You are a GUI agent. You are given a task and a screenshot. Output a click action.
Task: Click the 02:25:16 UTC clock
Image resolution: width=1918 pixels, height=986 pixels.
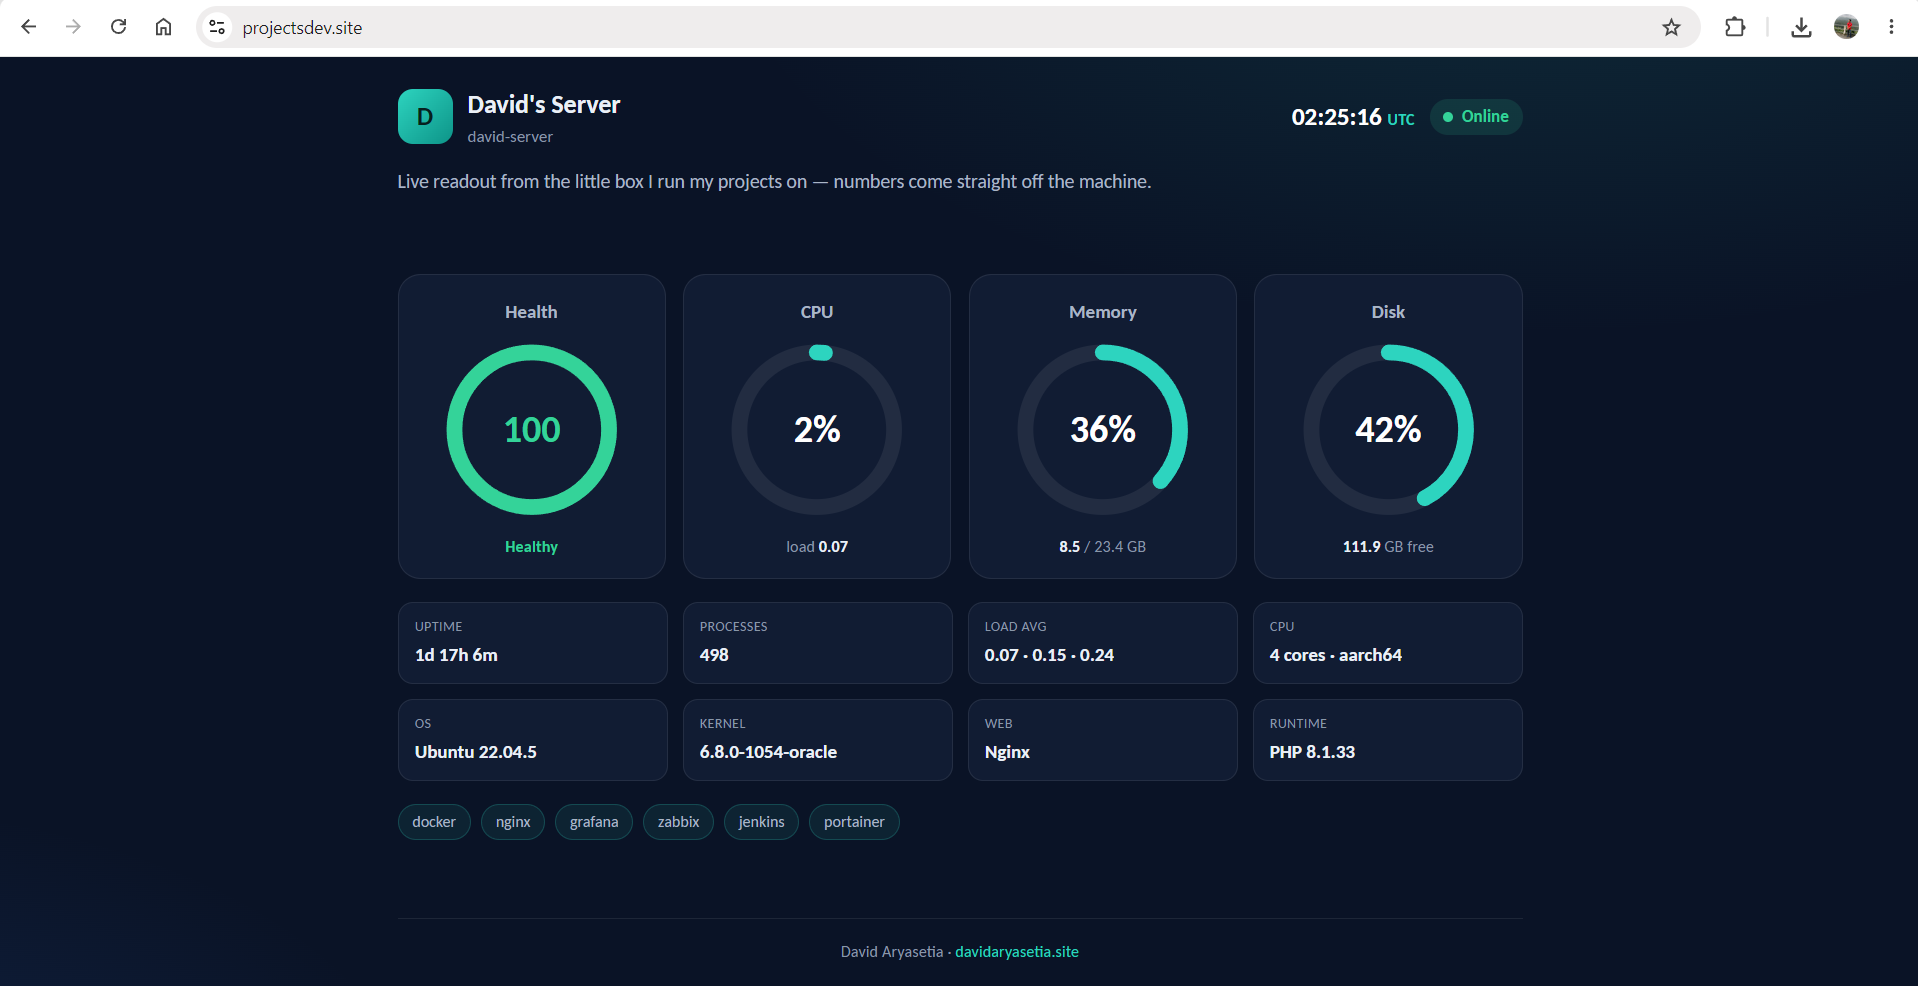(1353, 117)
